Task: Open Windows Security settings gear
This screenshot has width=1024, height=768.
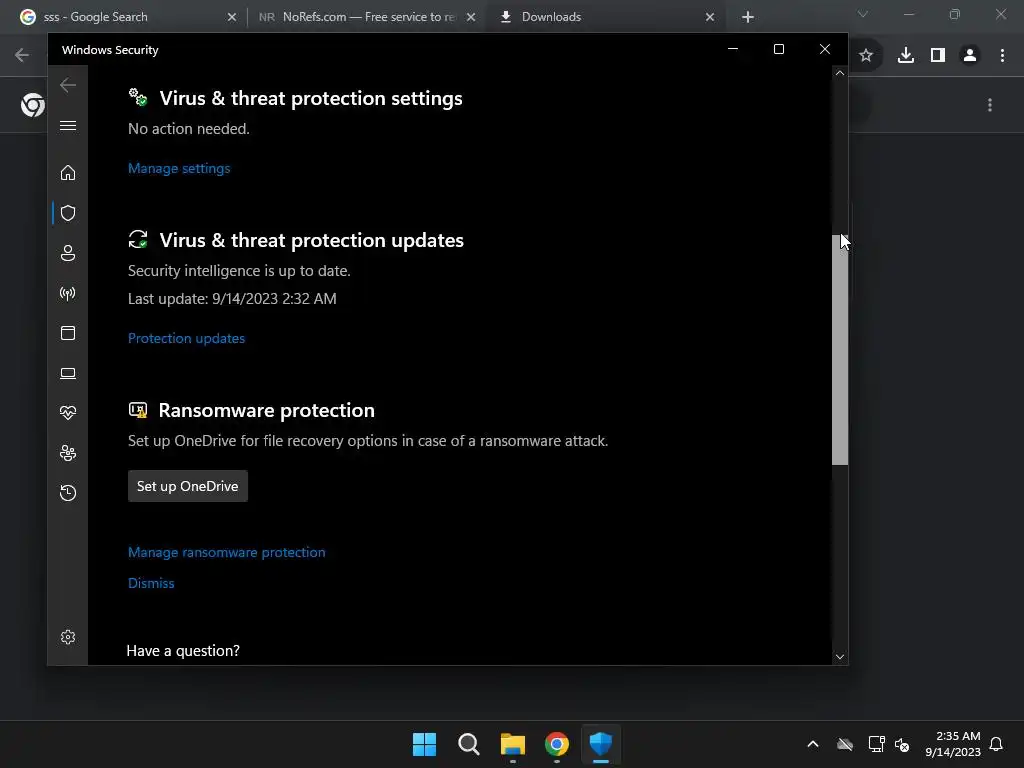Action: [68, 637]
